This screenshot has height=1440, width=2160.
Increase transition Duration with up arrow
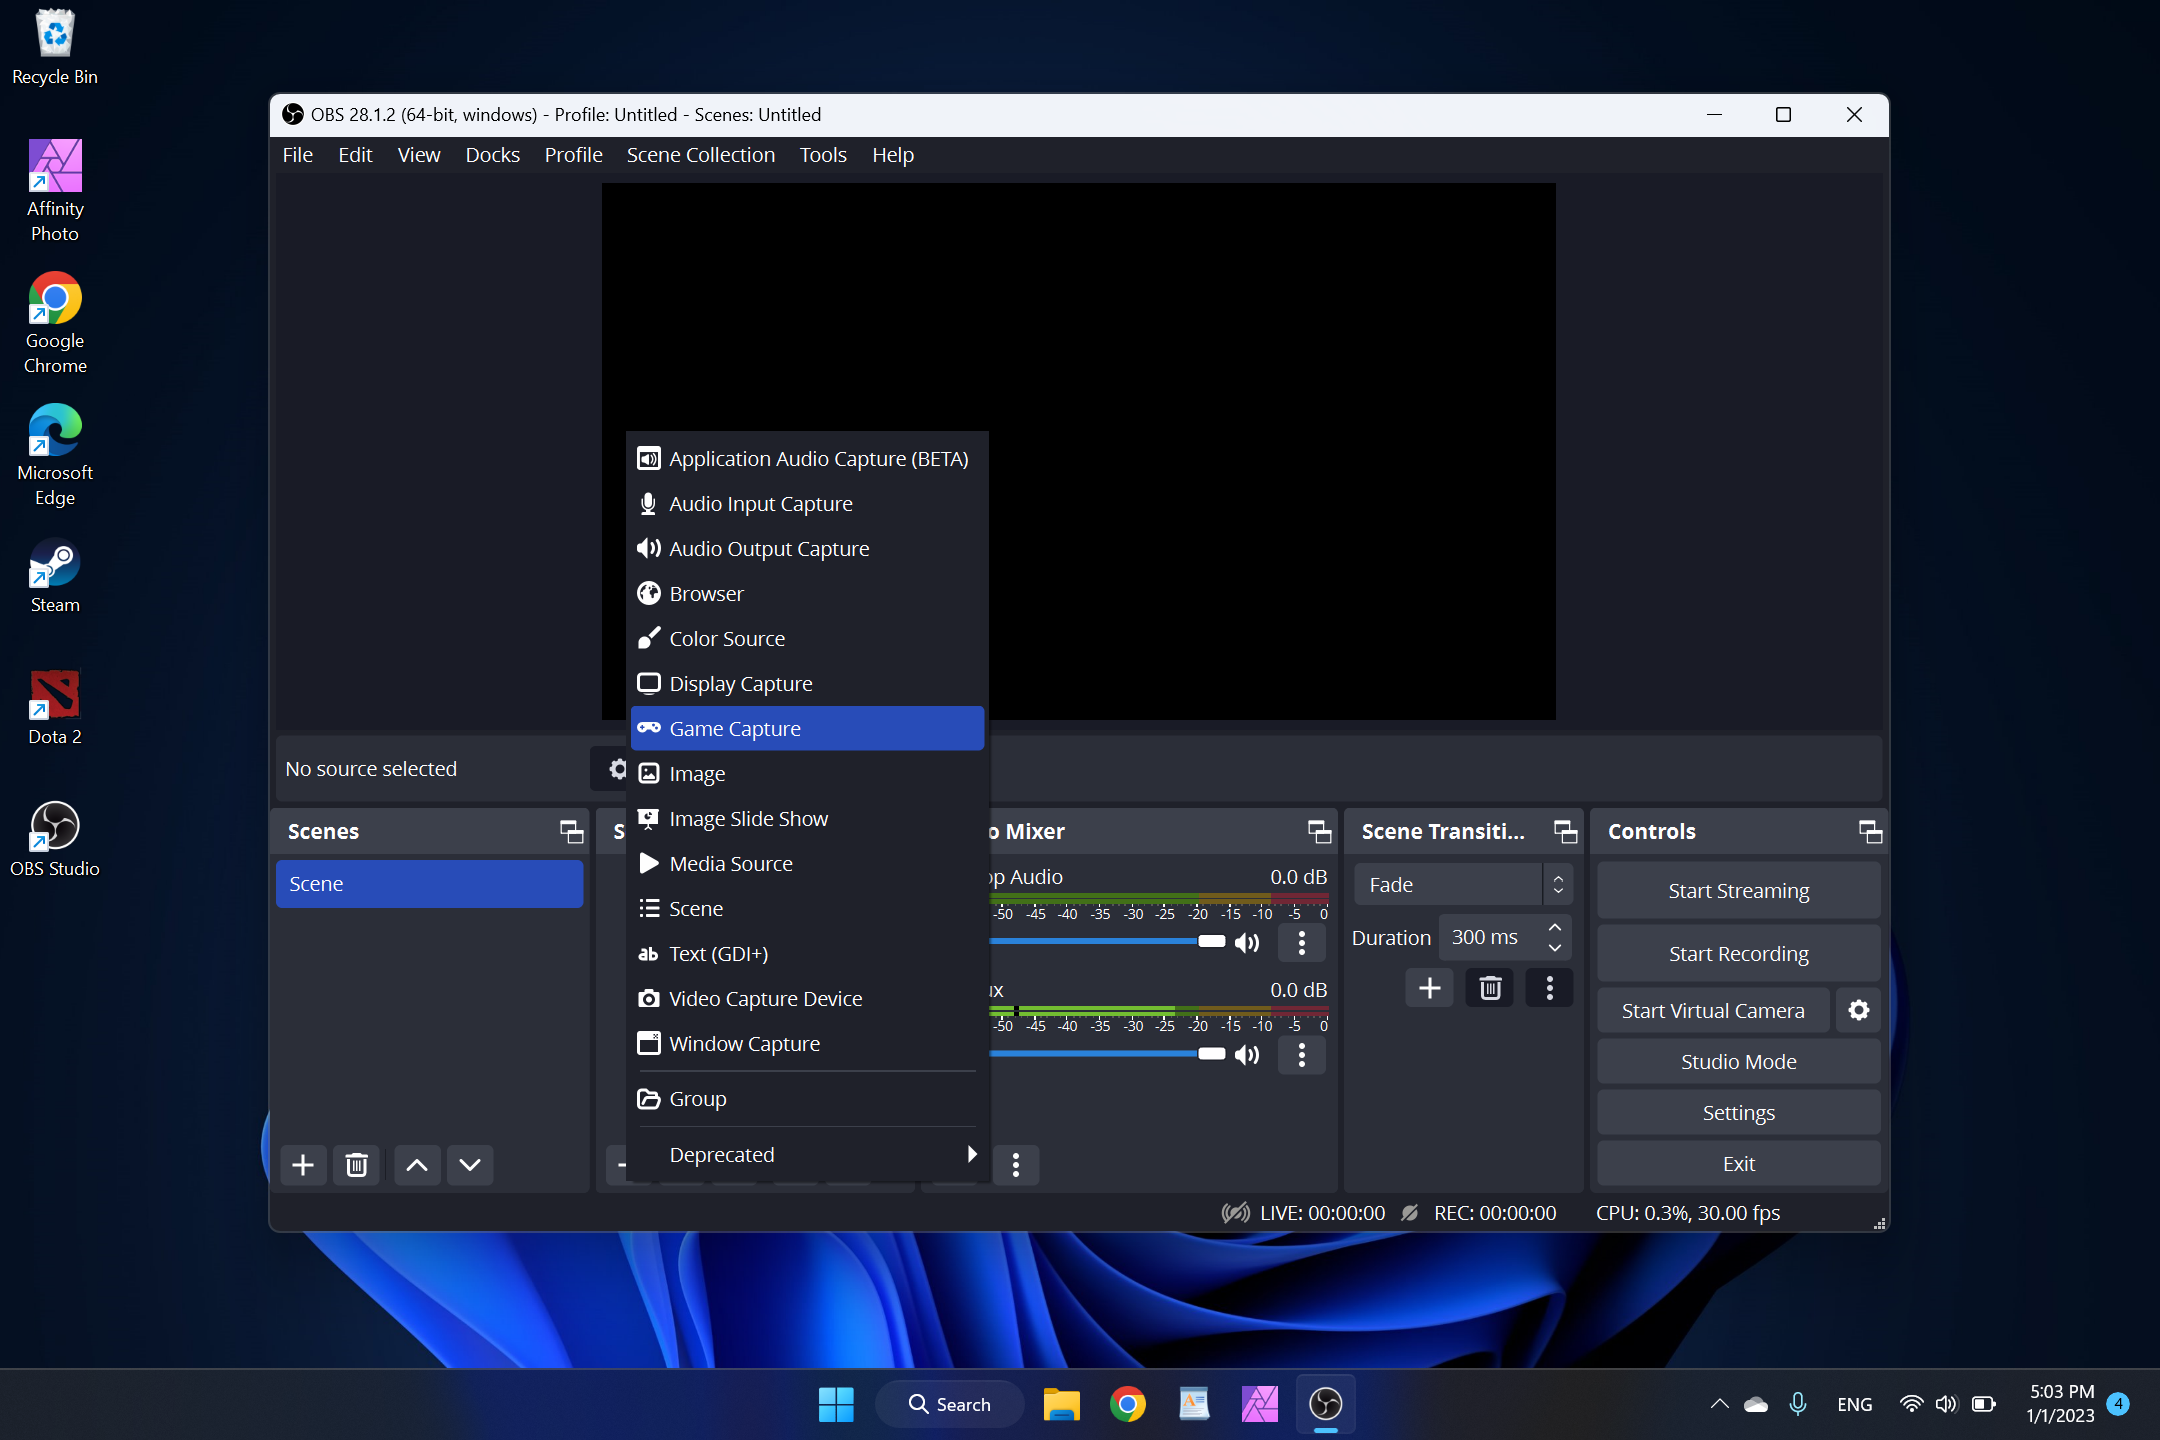pos(1554,928)
